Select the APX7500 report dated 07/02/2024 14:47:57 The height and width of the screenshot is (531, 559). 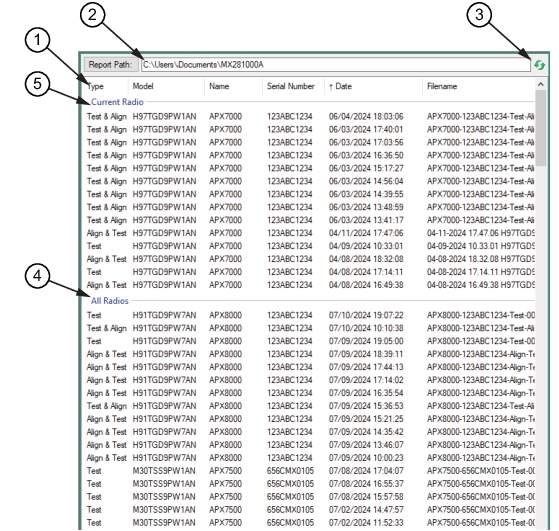(x=310, y=510)
